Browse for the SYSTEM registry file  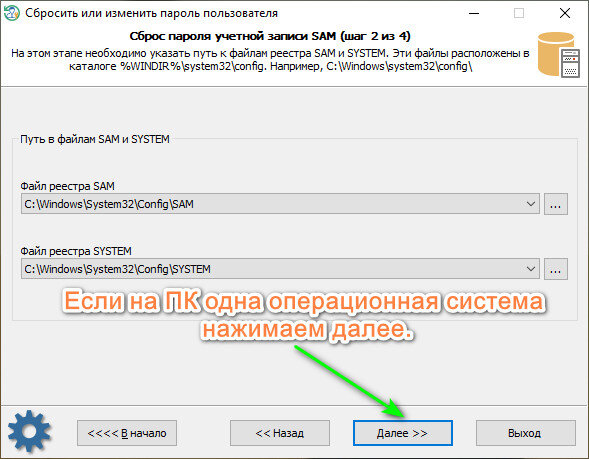[556, 269]
